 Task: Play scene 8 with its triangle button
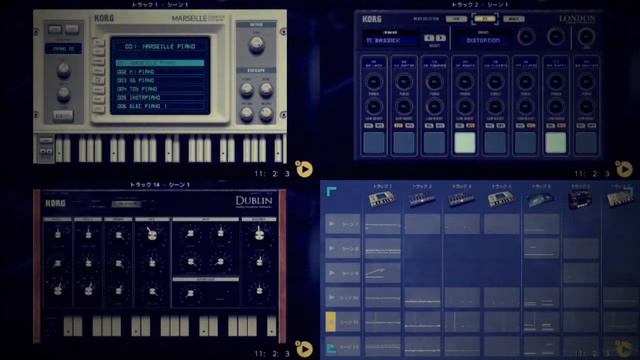[x=332, y=248]
